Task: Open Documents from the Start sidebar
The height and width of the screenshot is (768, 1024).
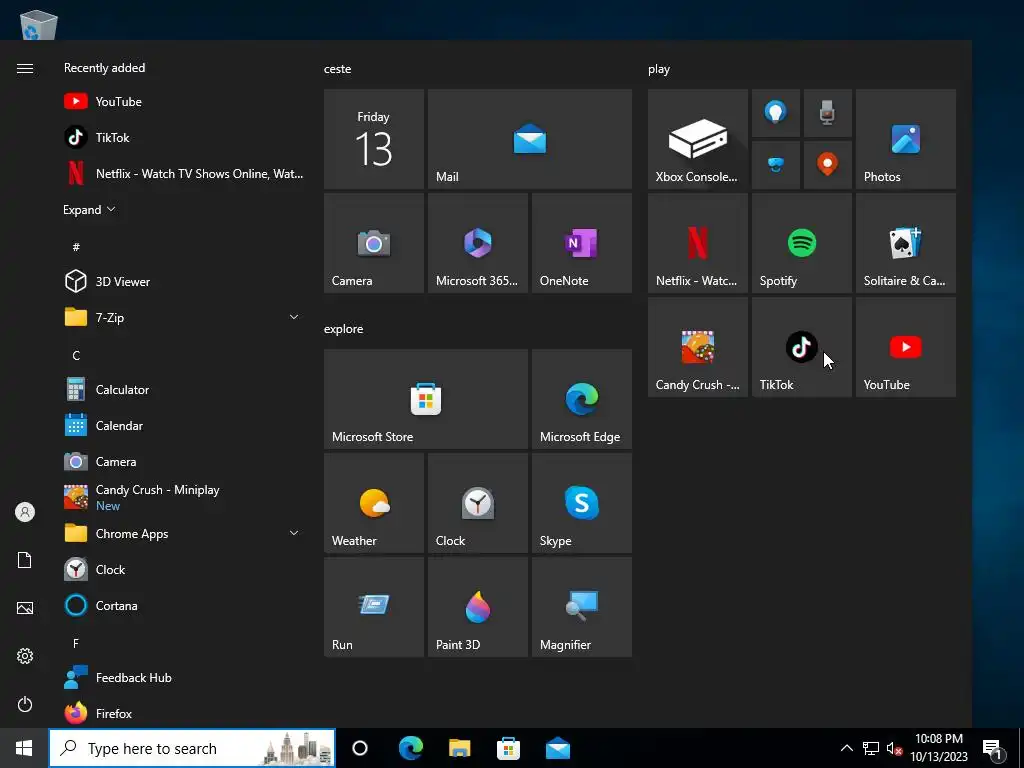Action: pyautogui.click(x=25, y=560)
